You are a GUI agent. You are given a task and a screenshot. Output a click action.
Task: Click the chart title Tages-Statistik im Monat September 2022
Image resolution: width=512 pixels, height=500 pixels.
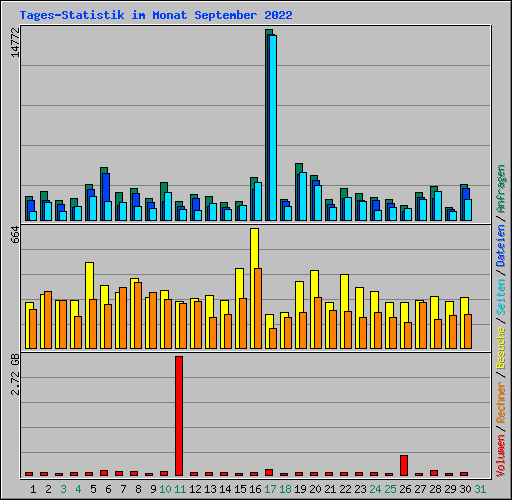click(x=156, y=15)
